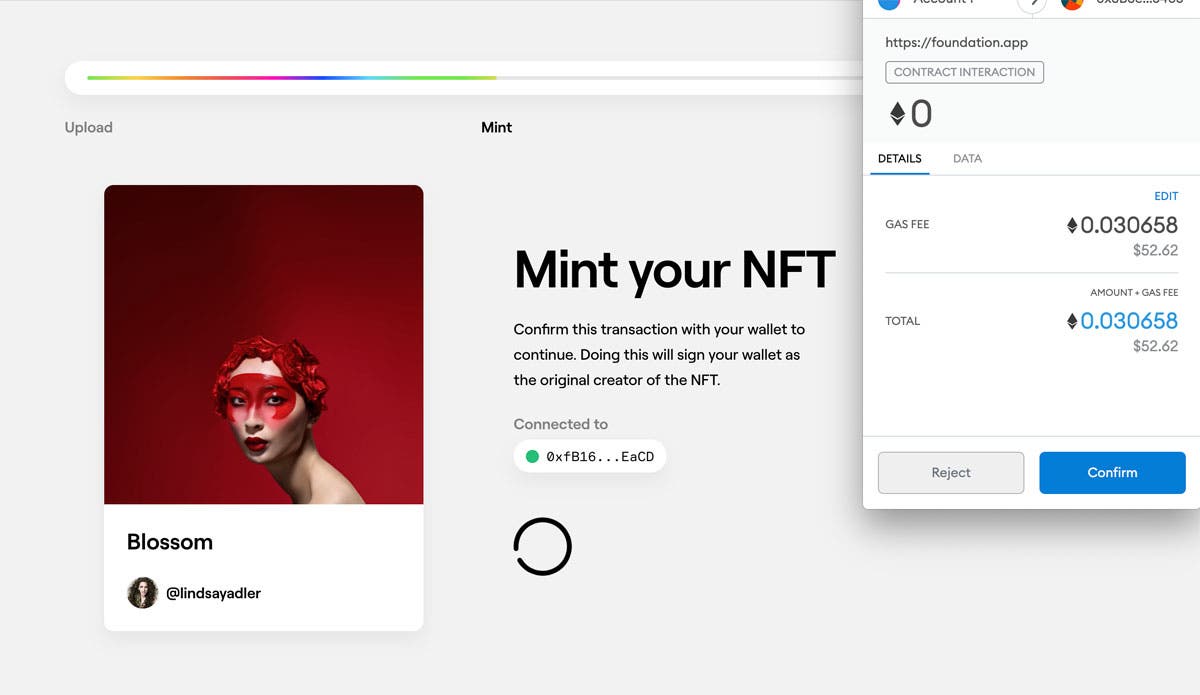Viewport: 1200px width, 695px height.
Task: Reject the MetaMask transaction
Action: tap(951, 473)
